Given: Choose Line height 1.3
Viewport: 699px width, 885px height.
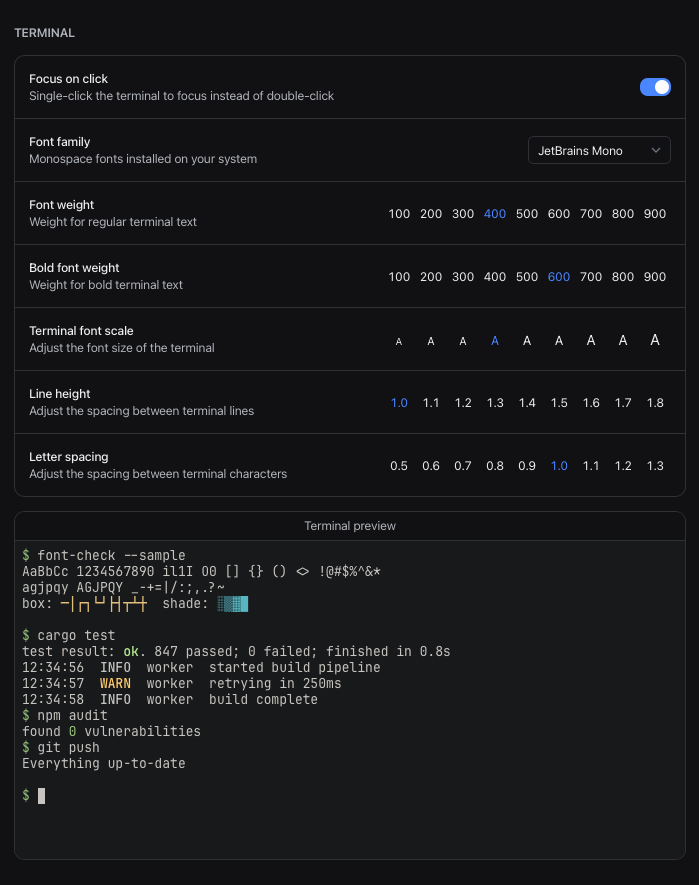Looking at the screenshot, I should click(x=495, y=403).
